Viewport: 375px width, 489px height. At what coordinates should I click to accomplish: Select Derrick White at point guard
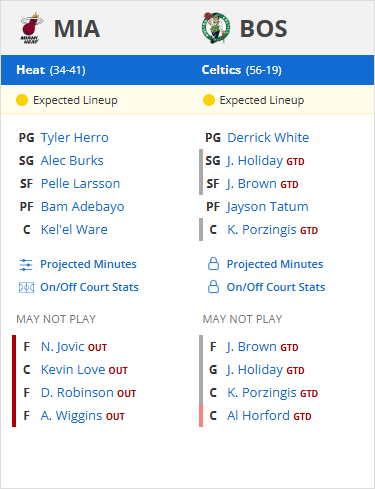268,138
